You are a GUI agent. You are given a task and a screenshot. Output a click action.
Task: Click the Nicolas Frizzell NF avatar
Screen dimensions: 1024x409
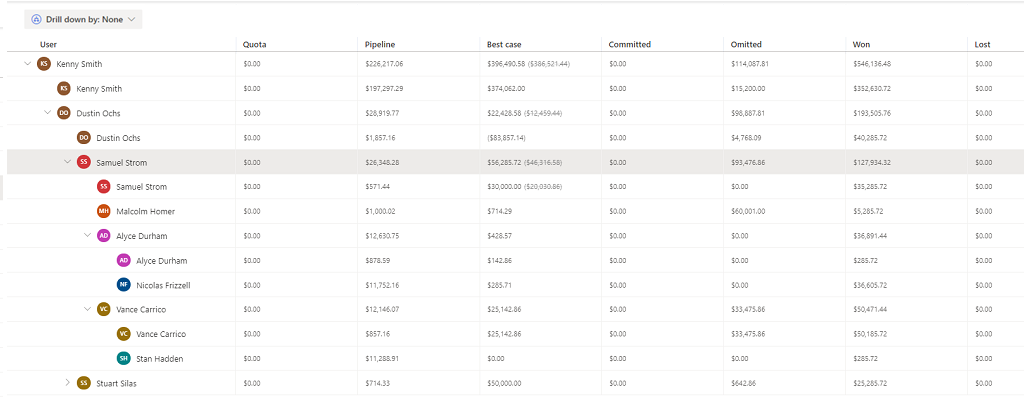[x=123, y=285]
